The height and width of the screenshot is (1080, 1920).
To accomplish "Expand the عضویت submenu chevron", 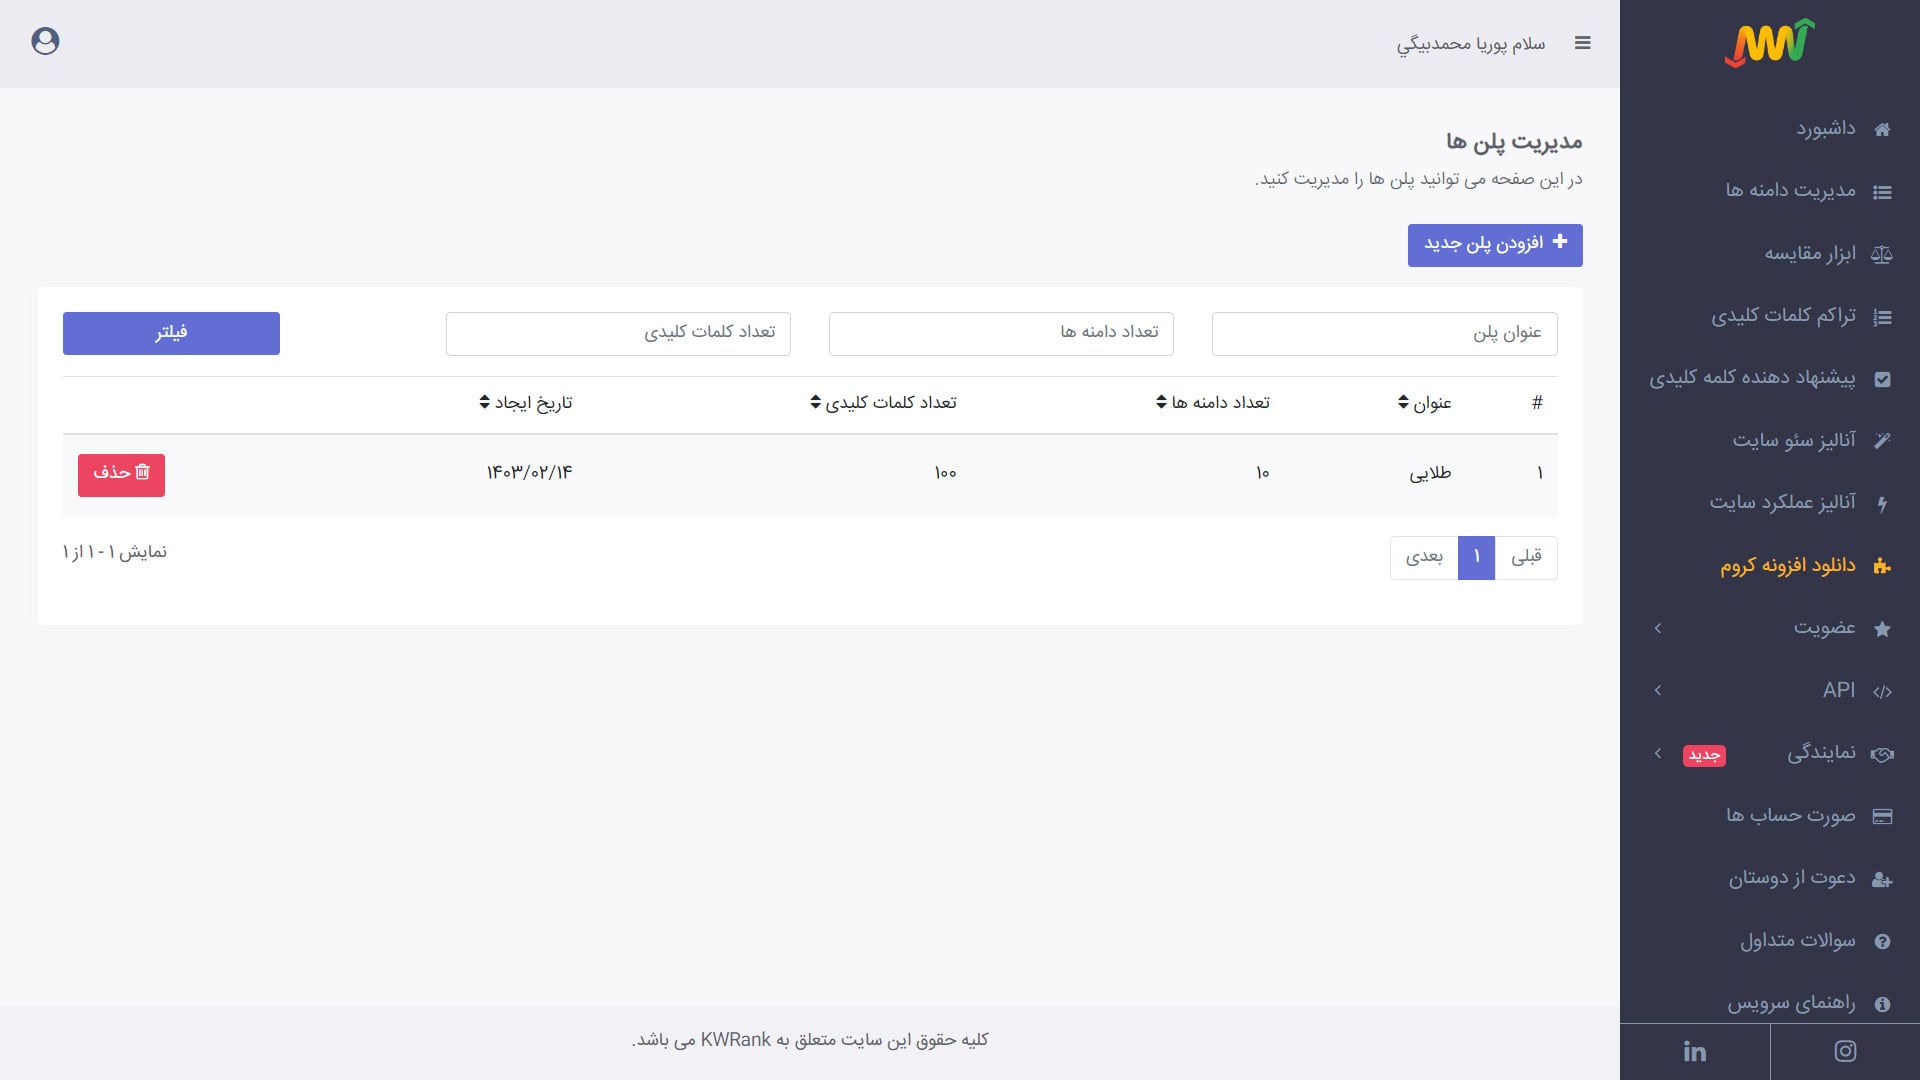I will (1658, 628).
